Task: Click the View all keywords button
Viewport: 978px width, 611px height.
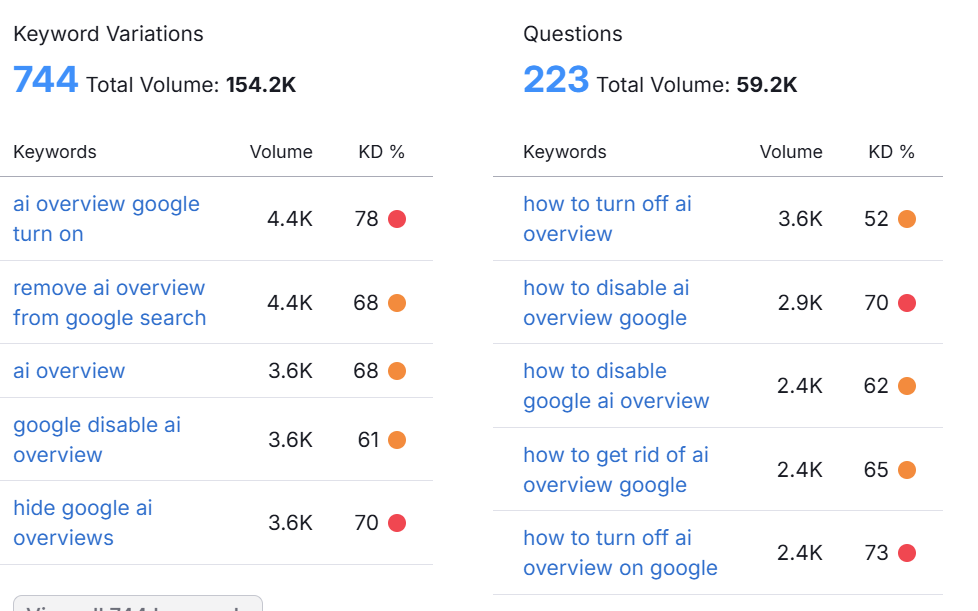Action: pyautogui.click(x=138, y=604)
